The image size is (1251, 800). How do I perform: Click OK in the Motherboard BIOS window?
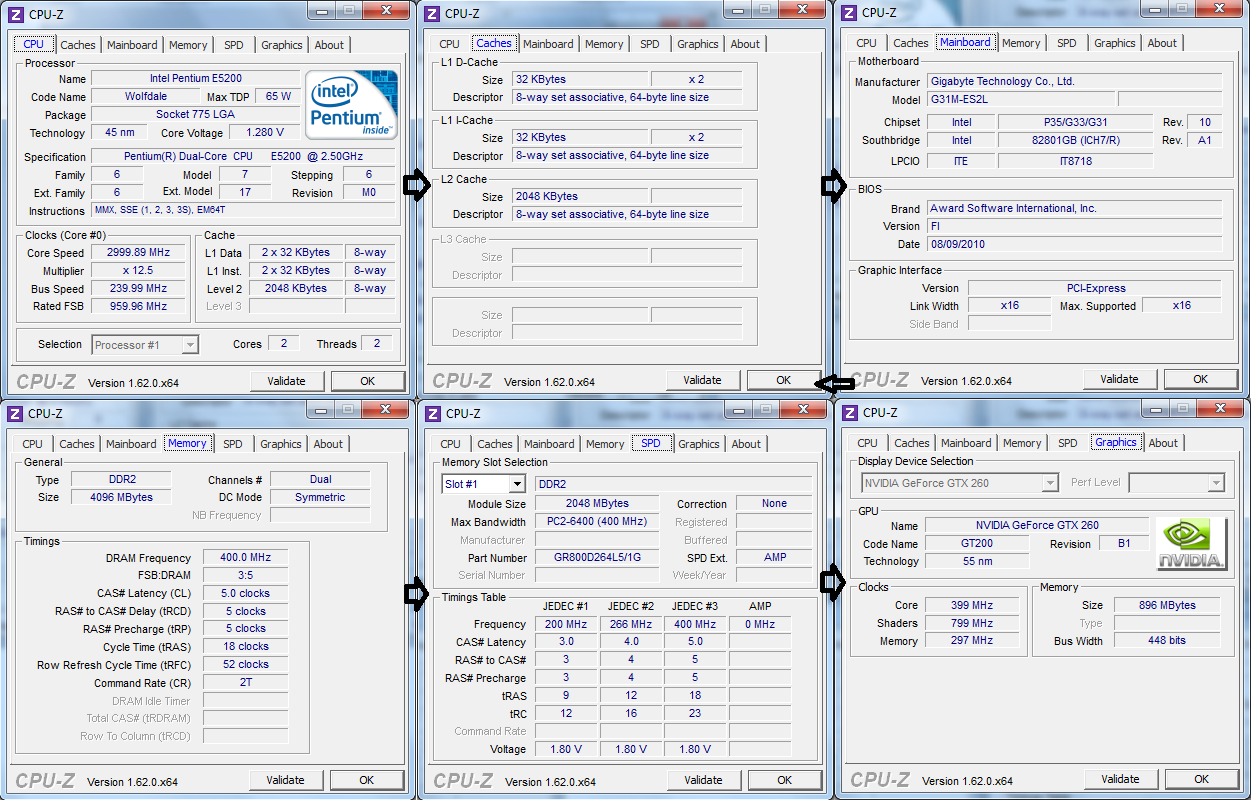pyautogui.click(x=1201, y=379)
